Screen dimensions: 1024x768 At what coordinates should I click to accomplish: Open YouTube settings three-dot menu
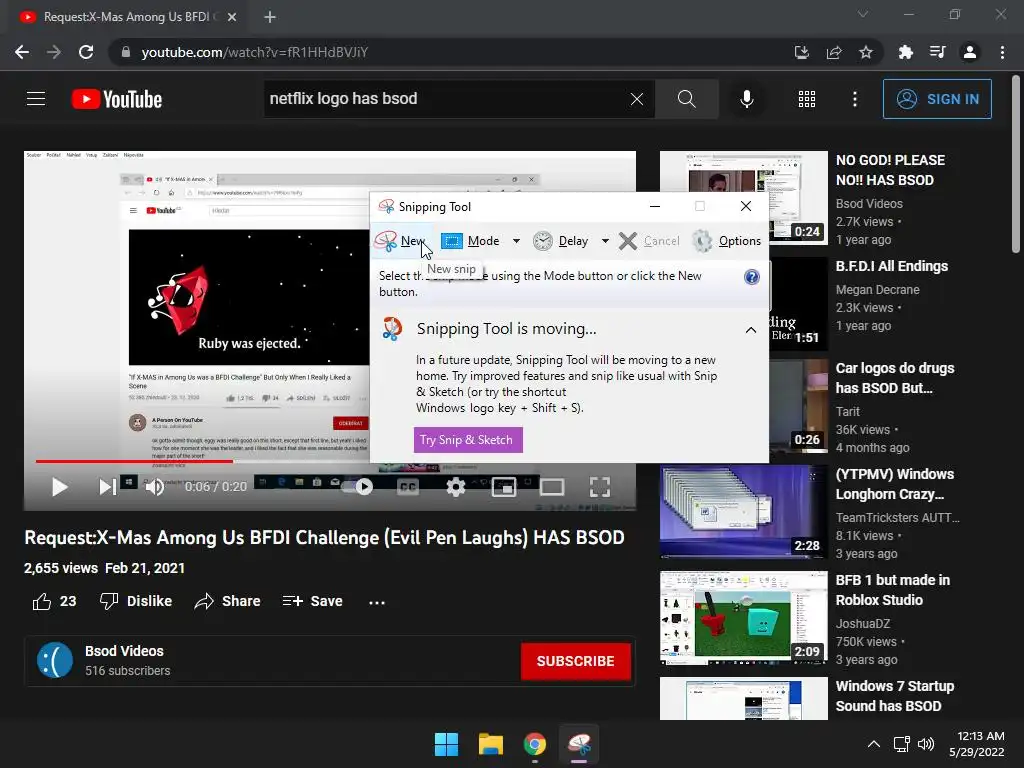tap(855, 99)
